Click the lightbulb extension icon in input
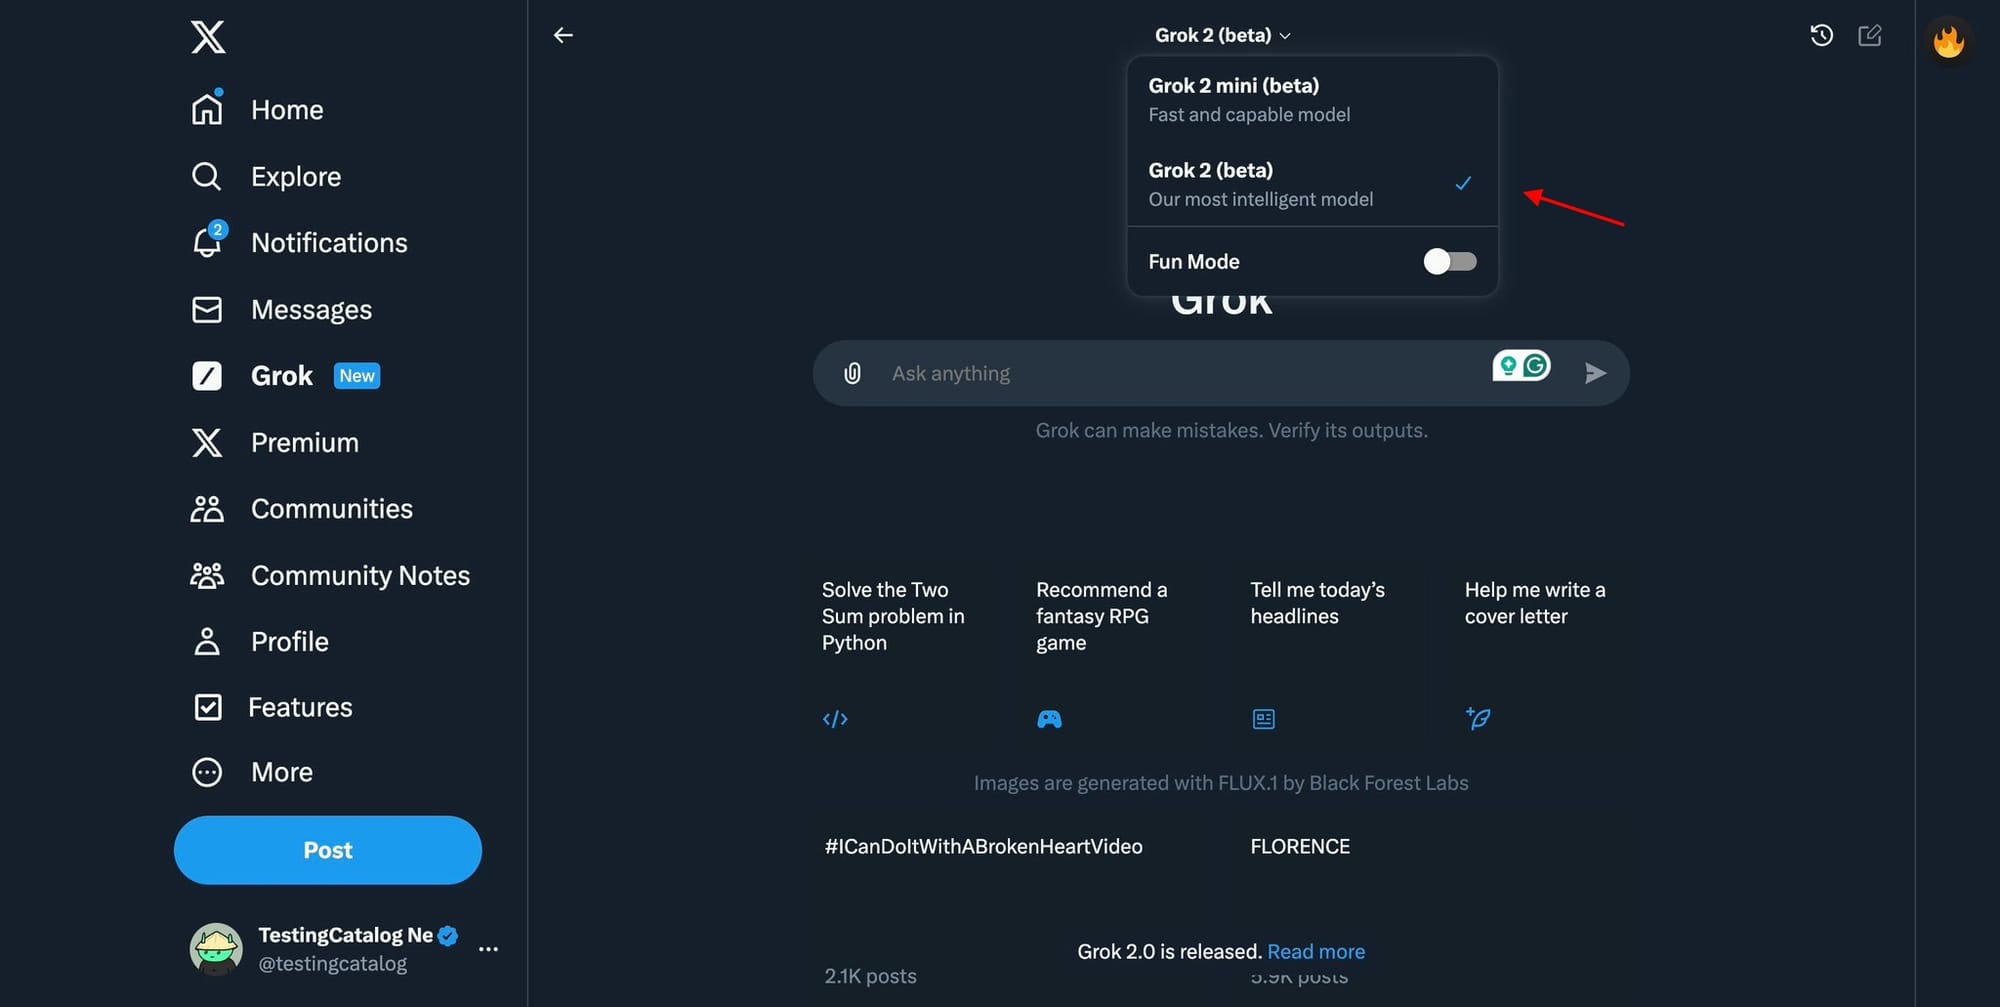This screenshot has width=2000, height=1007. pos(1508,366)
